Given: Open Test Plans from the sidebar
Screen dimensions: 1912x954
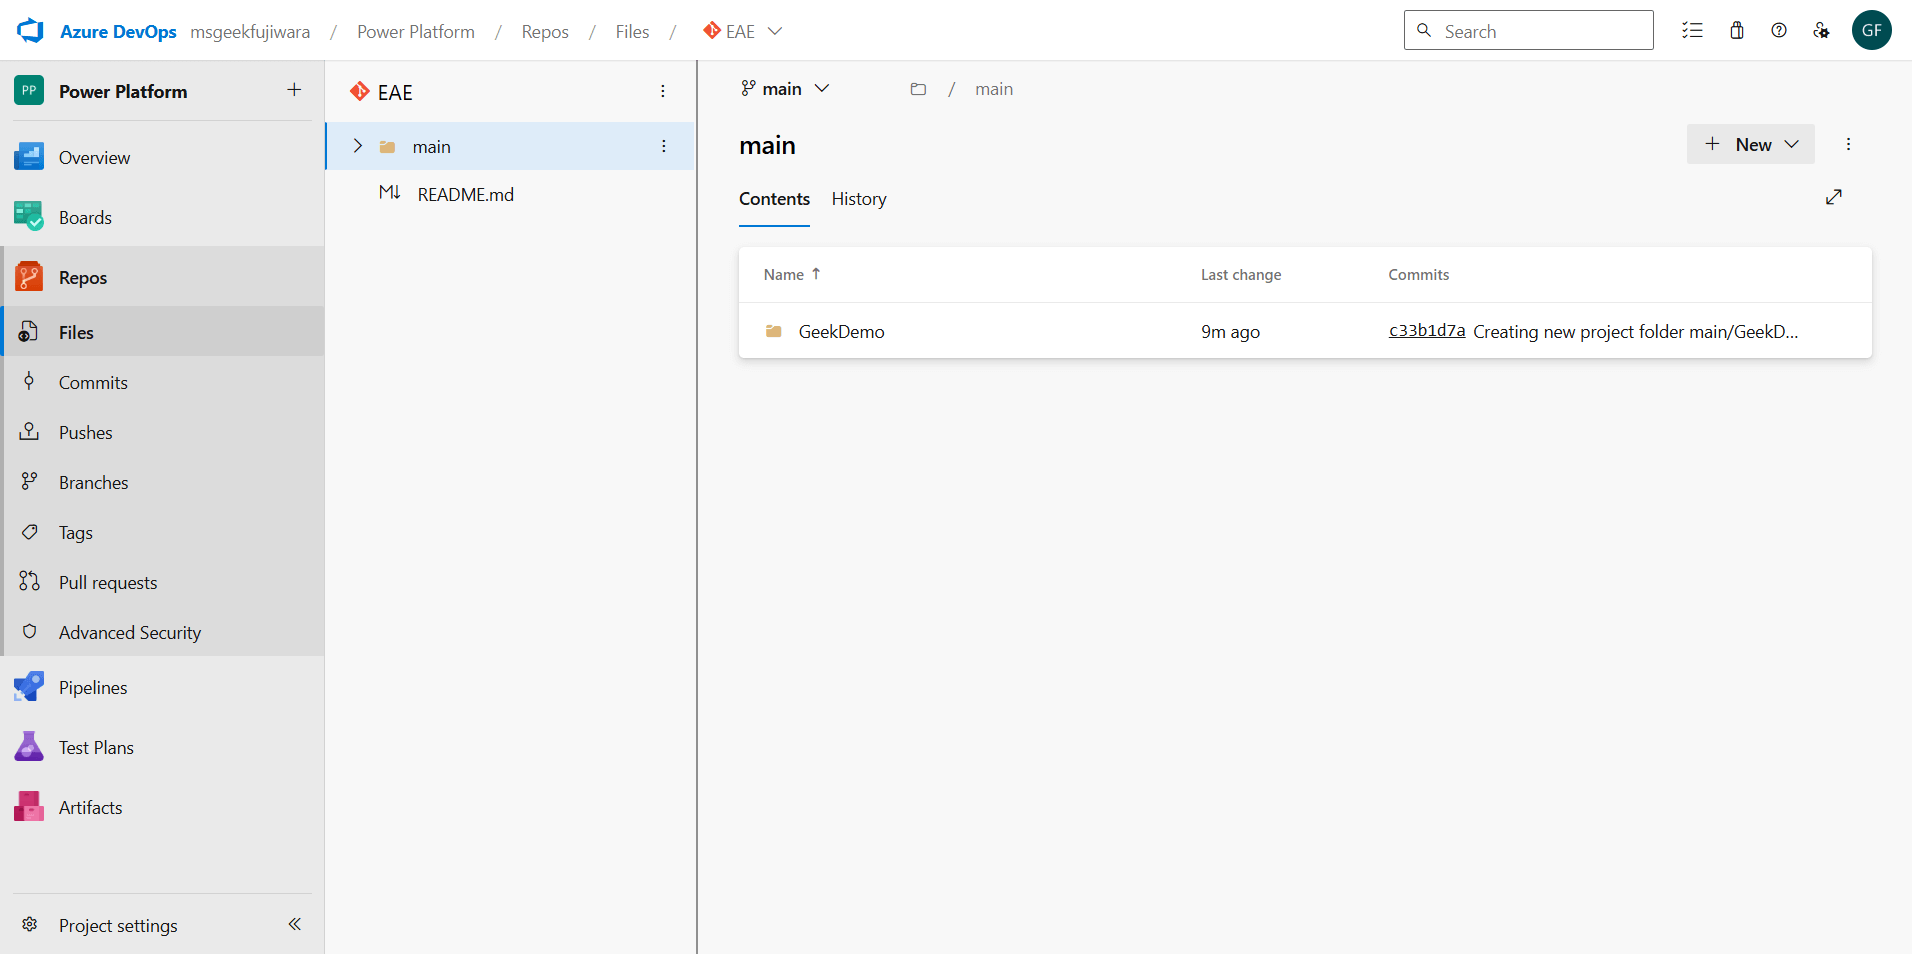Looking at the screenshot, I should tap(96, 747).
